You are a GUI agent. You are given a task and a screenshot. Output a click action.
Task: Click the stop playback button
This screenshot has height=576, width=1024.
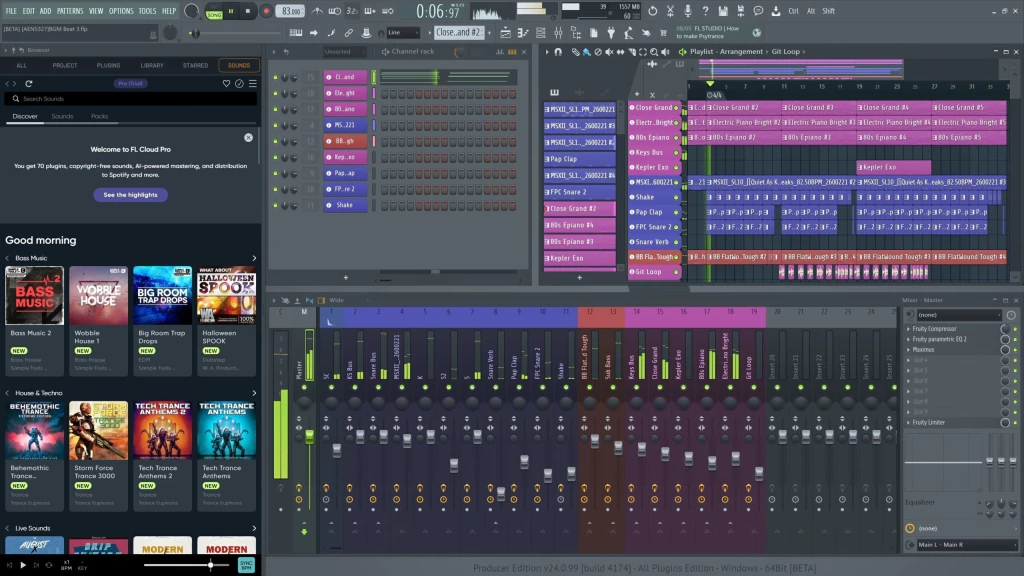pyautogui.click(x=248, y=11)
